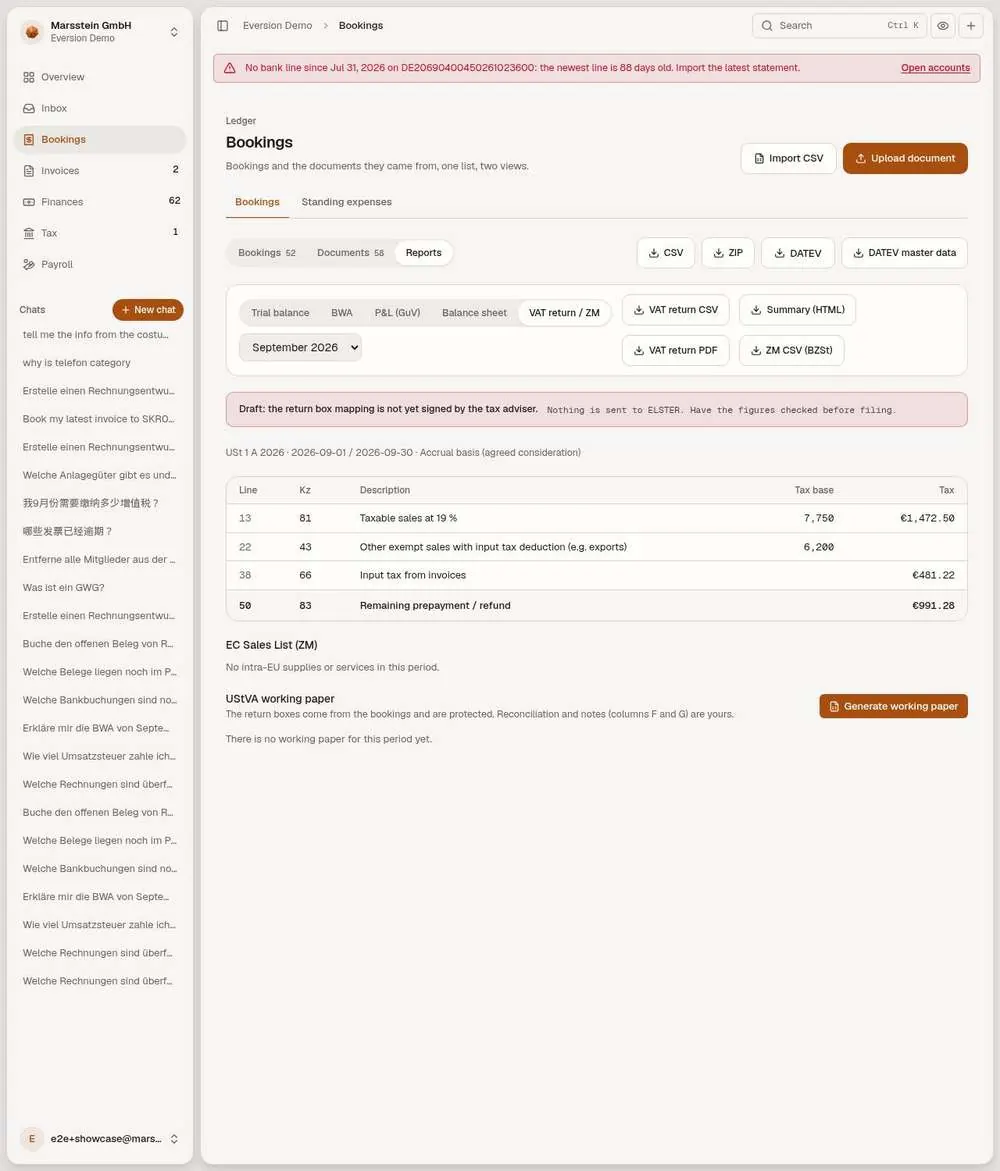The image size is (1000, 1171).
Task: Download Summary (HTML)
Action: click(798, 310)
